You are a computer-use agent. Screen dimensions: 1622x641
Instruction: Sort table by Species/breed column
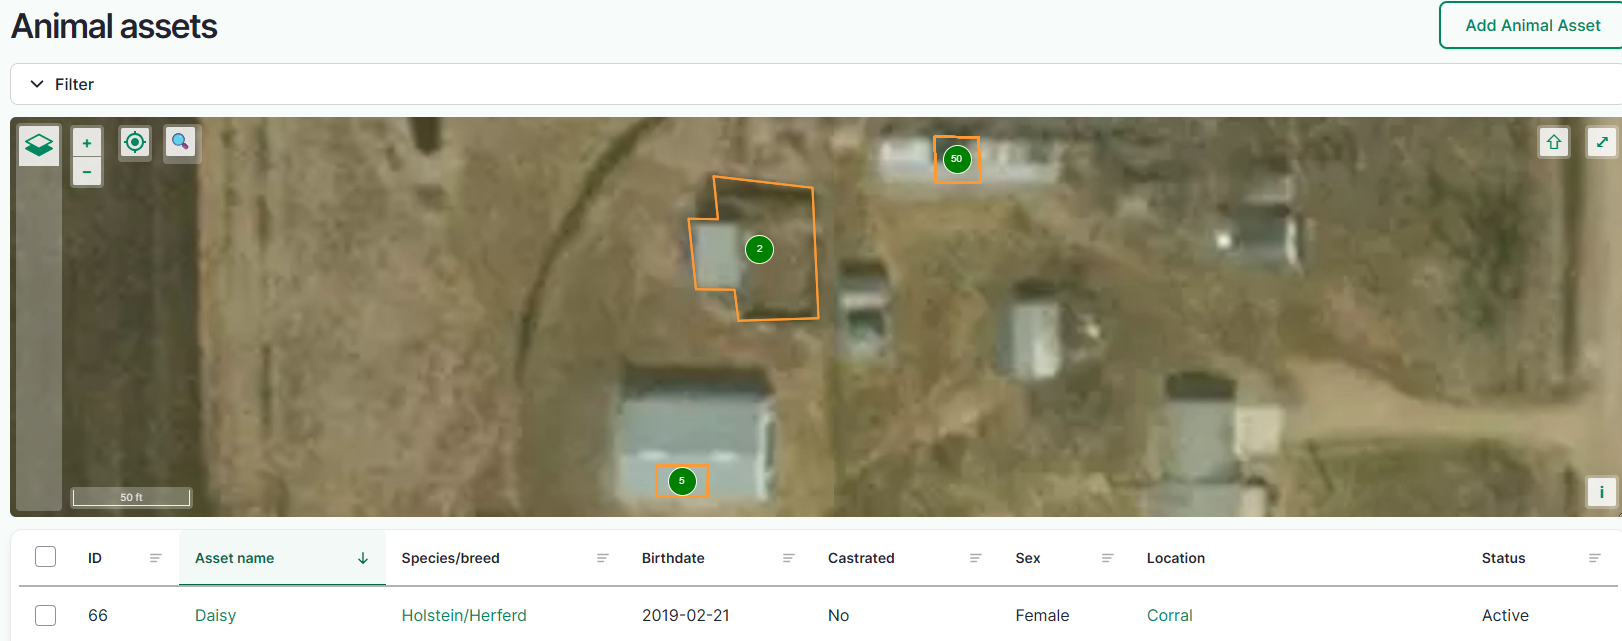click(x=451, y=558)
